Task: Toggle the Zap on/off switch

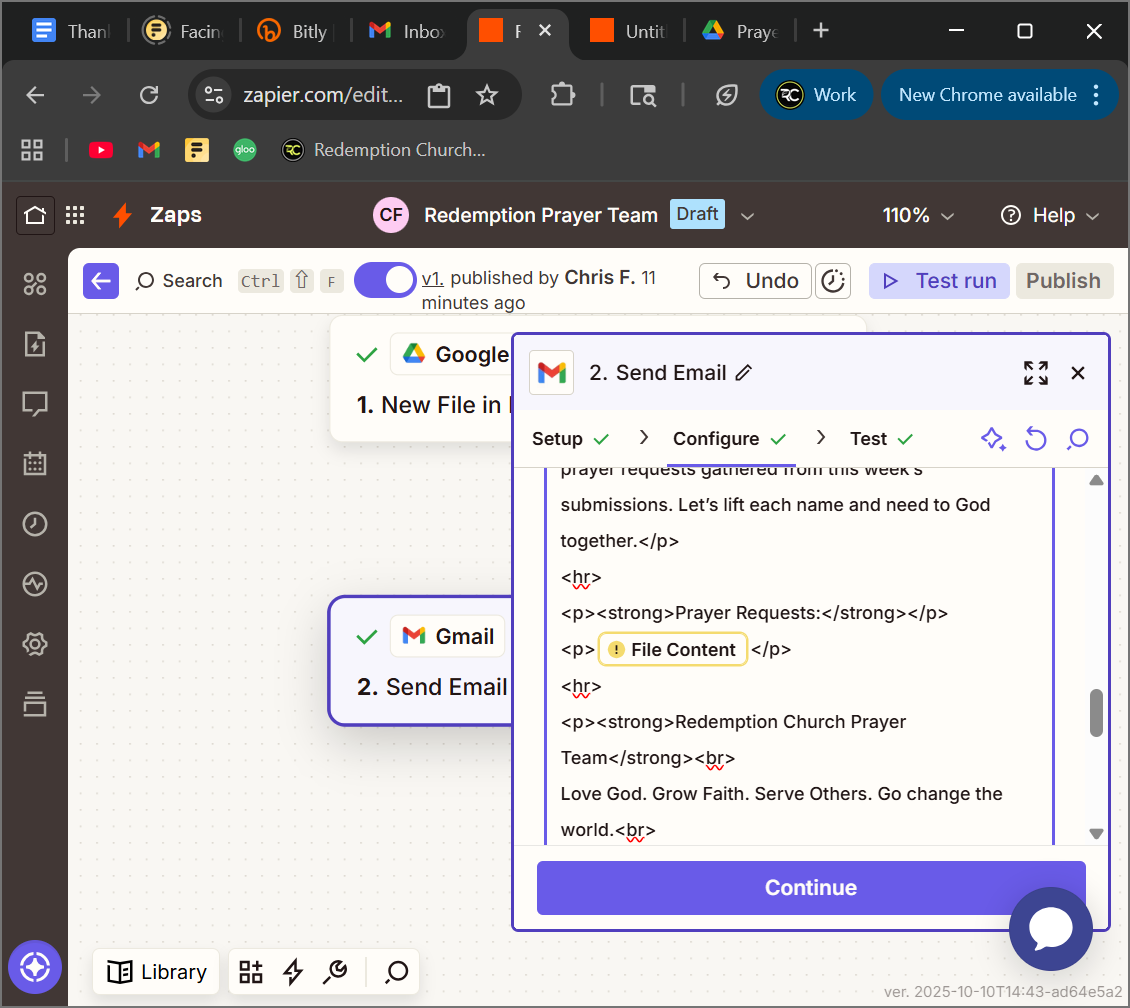Action: point(385,281)
